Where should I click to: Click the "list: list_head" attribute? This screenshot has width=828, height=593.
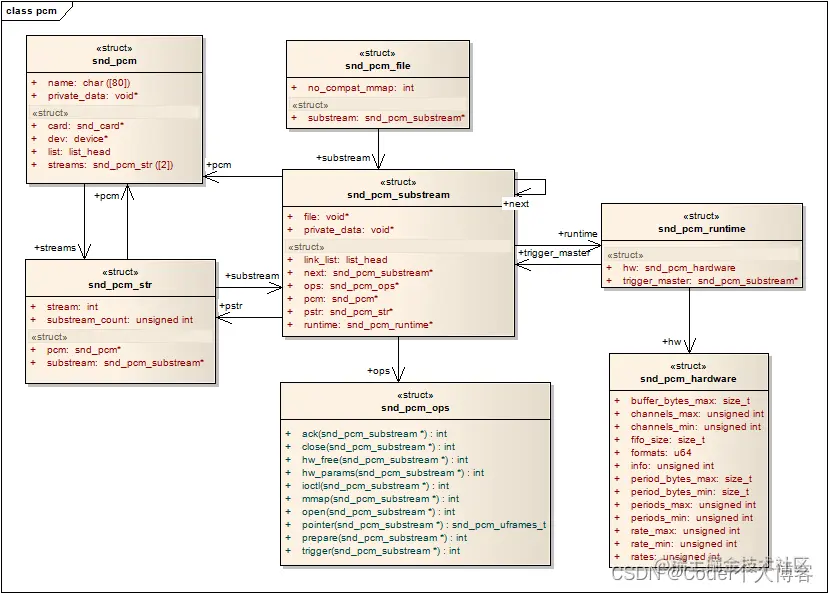pyautogui.click(x=79, y=152)
